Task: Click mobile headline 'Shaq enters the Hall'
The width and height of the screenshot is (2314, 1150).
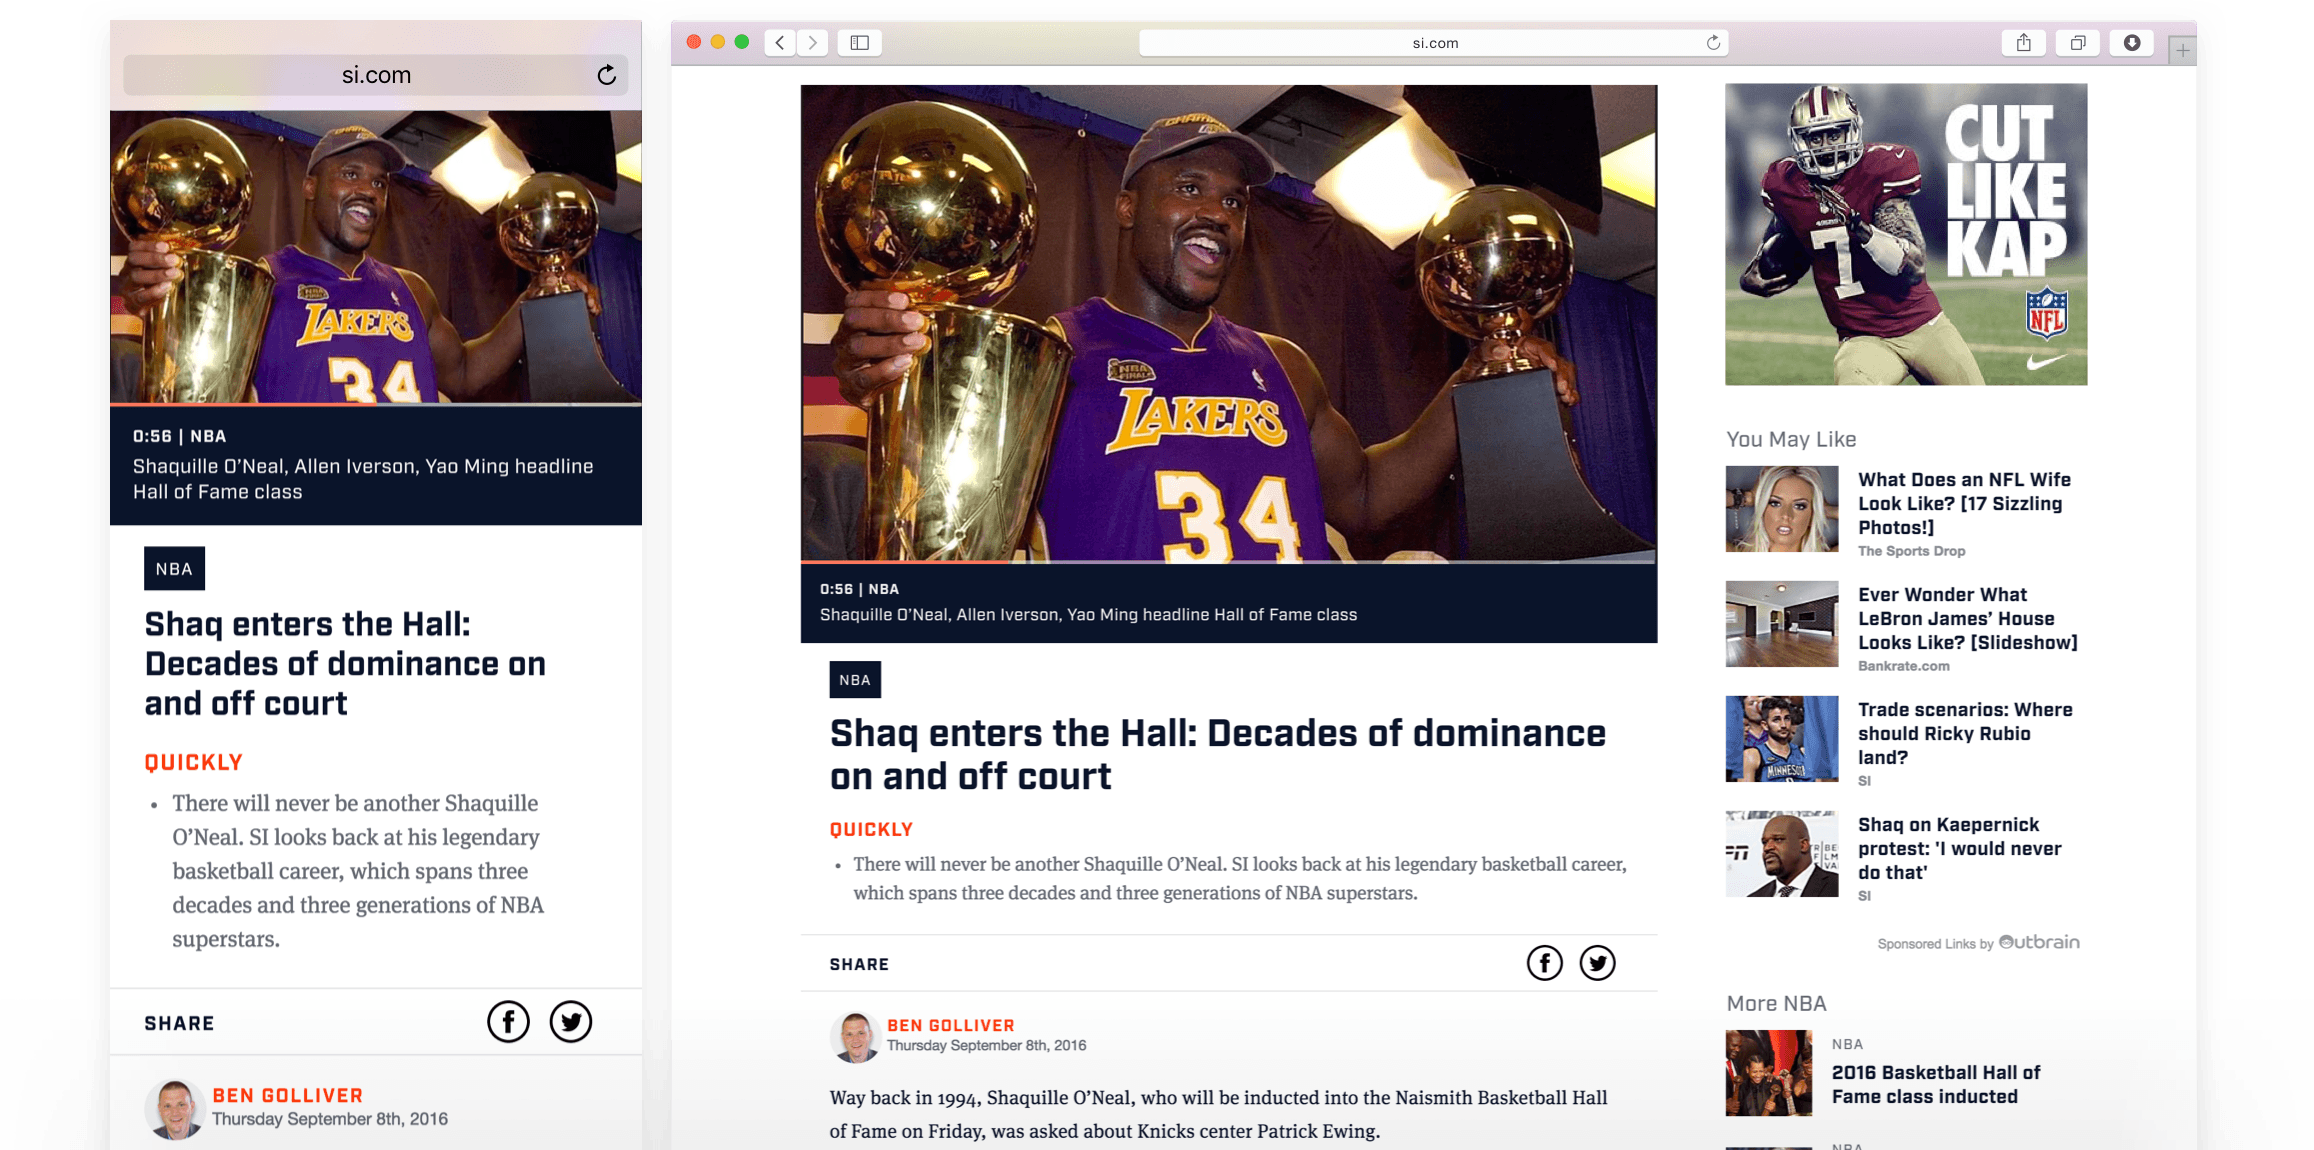Action: [x=345, y=663]
